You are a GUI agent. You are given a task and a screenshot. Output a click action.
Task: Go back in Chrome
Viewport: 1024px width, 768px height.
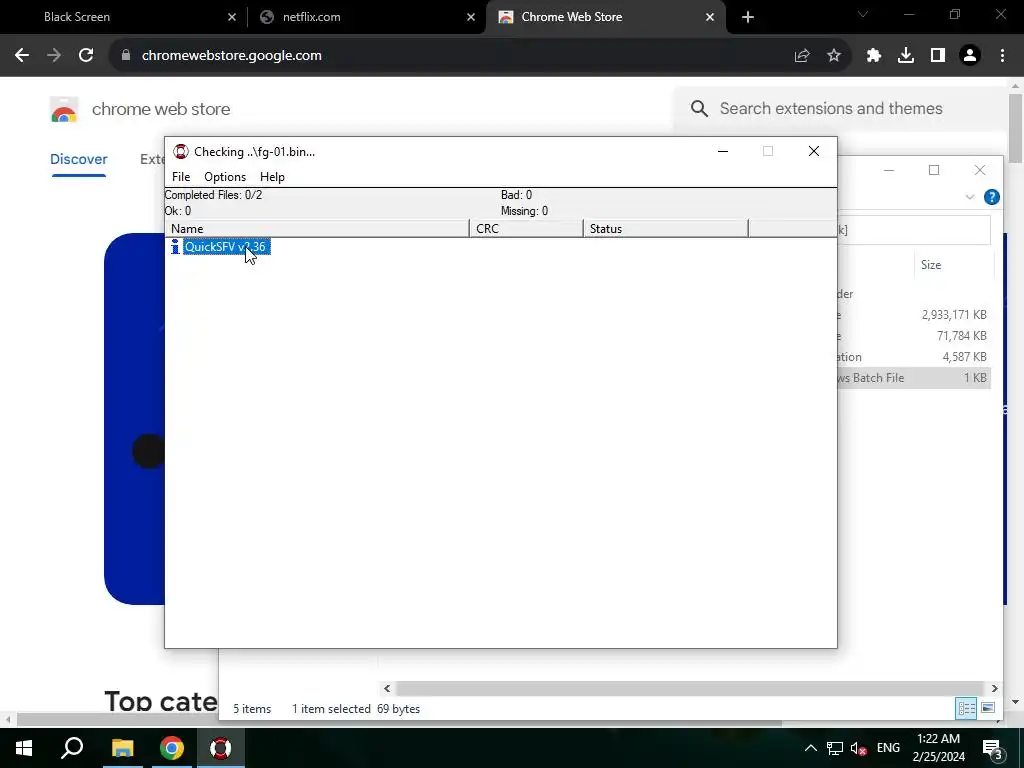22,56
